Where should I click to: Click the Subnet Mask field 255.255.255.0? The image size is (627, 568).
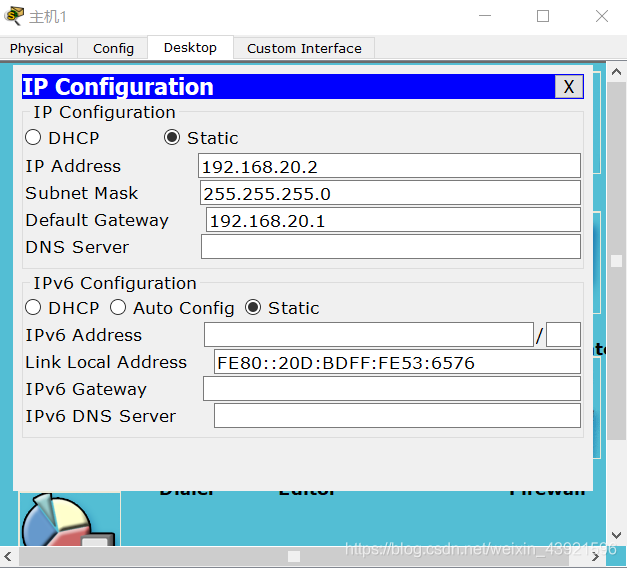[390, 193]
